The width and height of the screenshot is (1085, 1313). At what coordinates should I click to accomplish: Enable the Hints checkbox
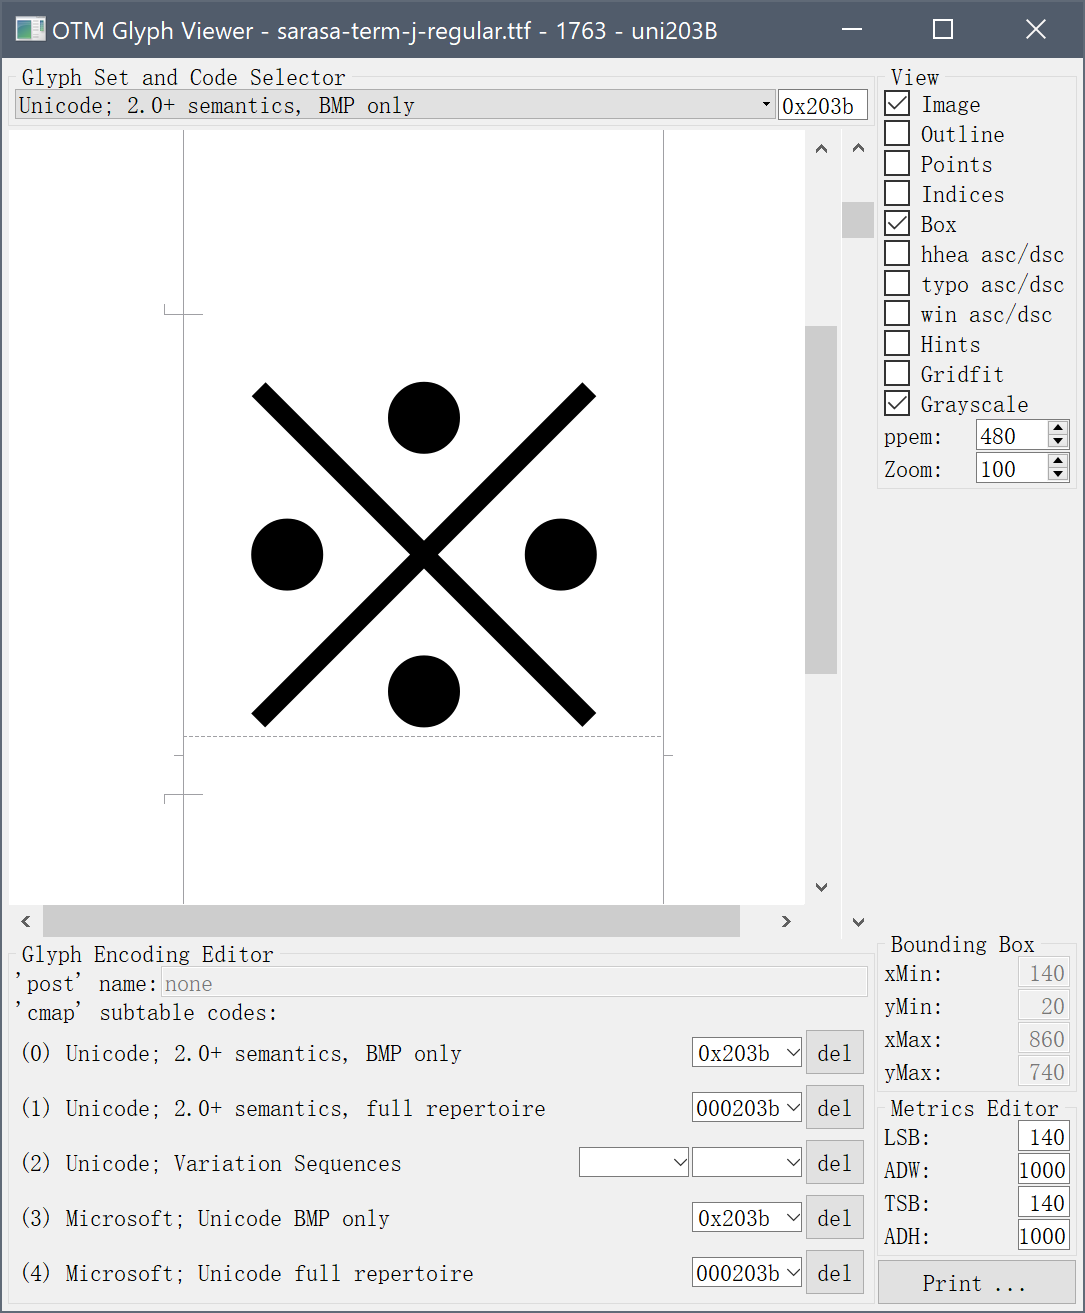[x=897, y=343]
